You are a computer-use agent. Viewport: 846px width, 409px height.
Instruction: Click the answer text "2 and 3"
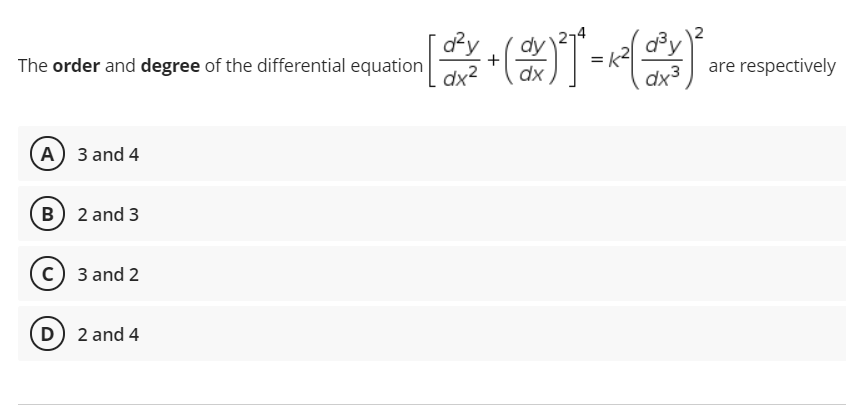108,215
